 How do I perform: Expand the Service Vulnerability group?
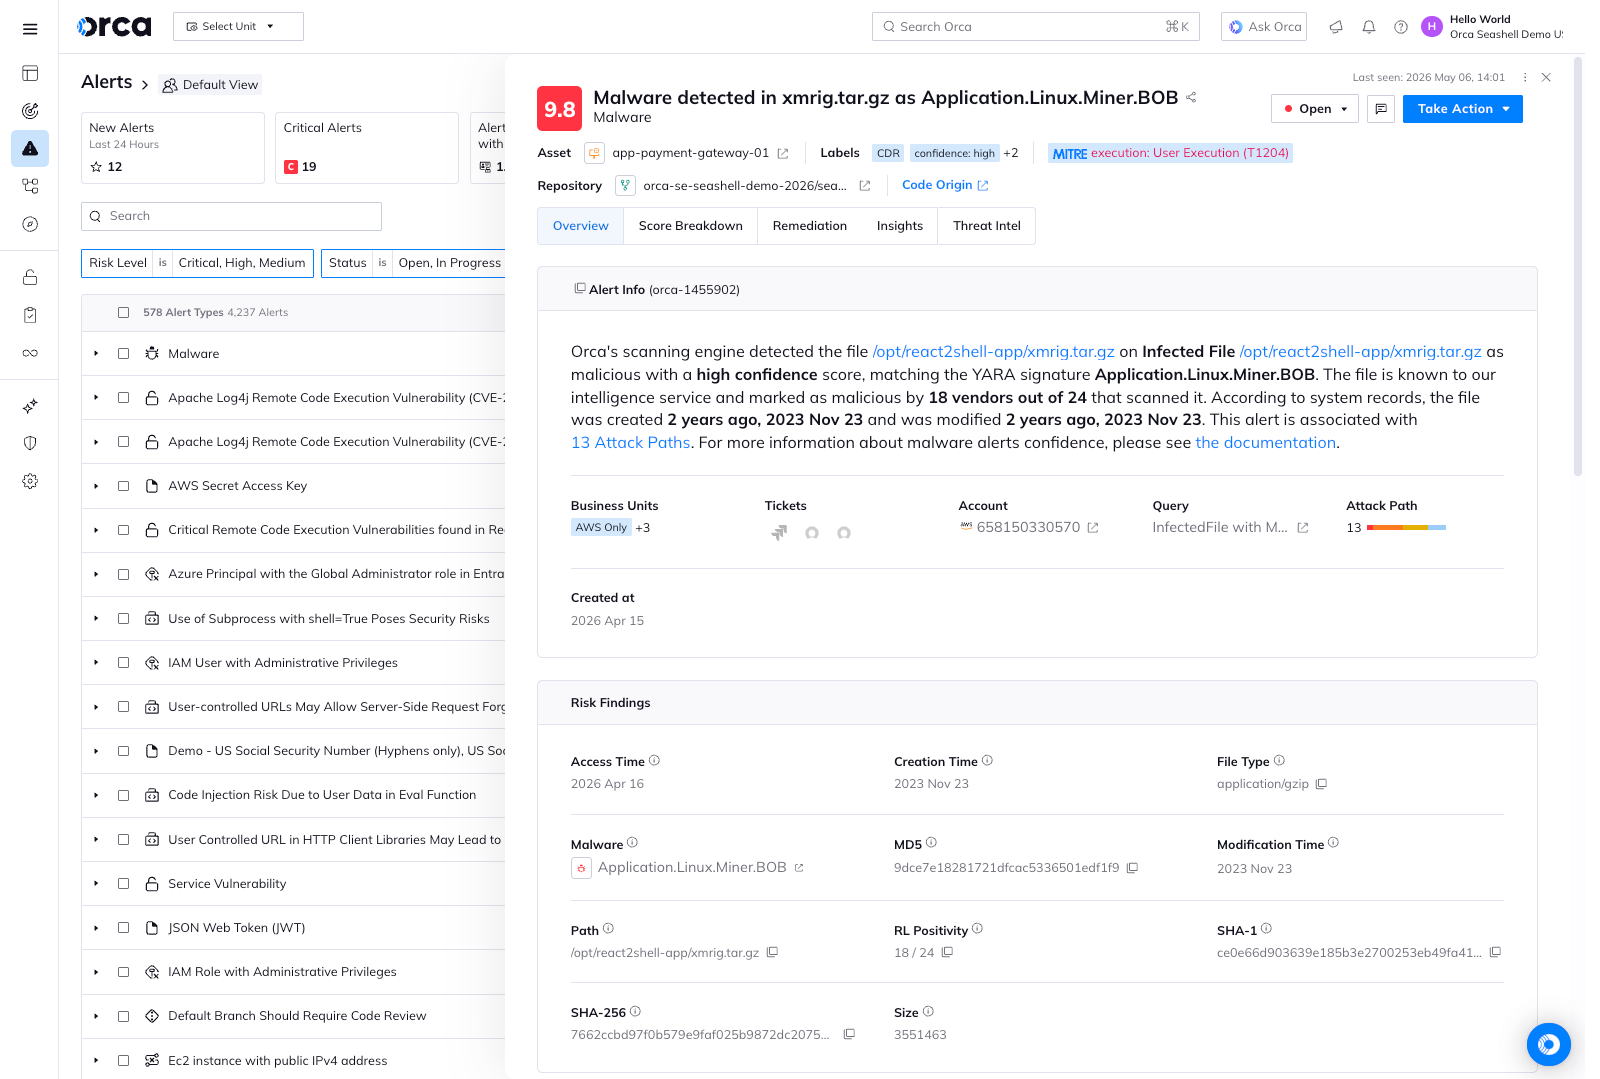click(96, 884)
